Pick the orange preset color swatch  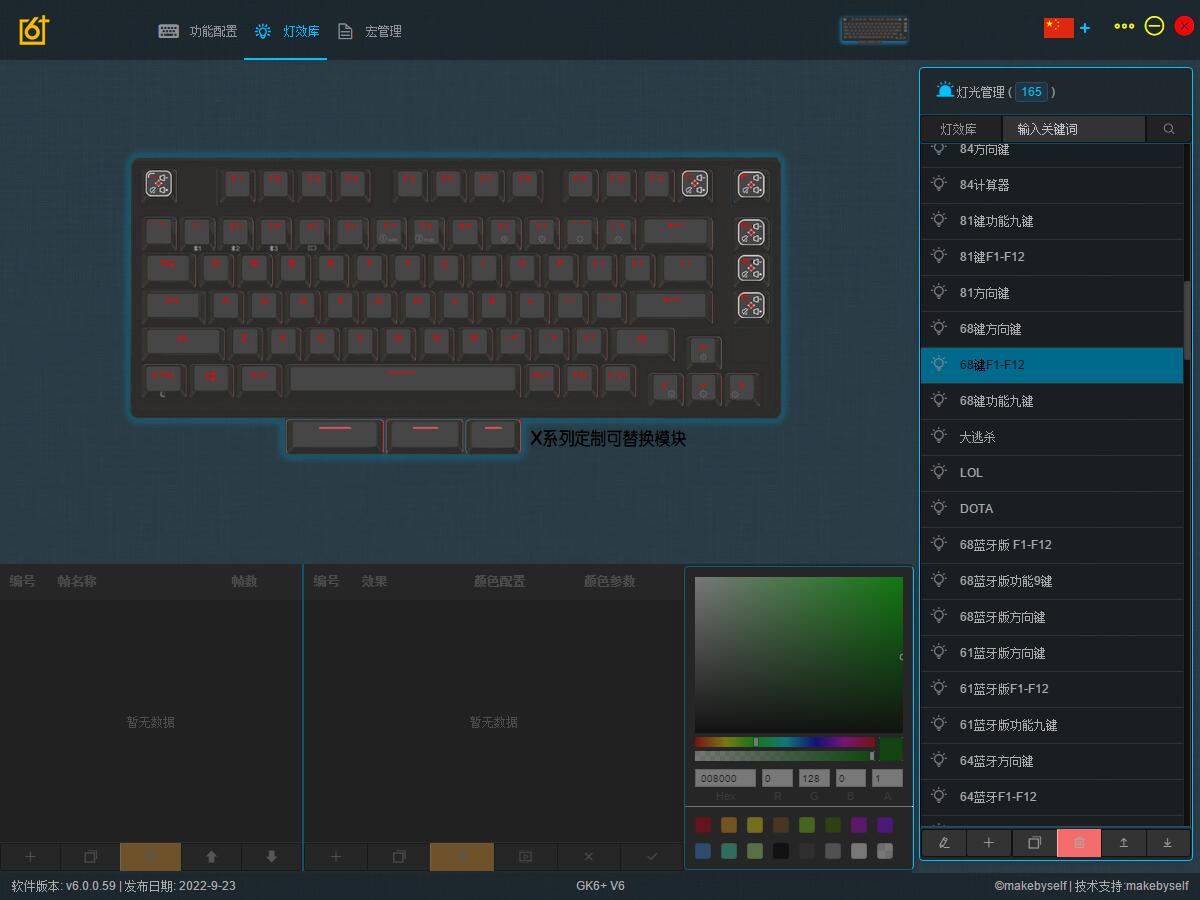click(x=729, y=825)
